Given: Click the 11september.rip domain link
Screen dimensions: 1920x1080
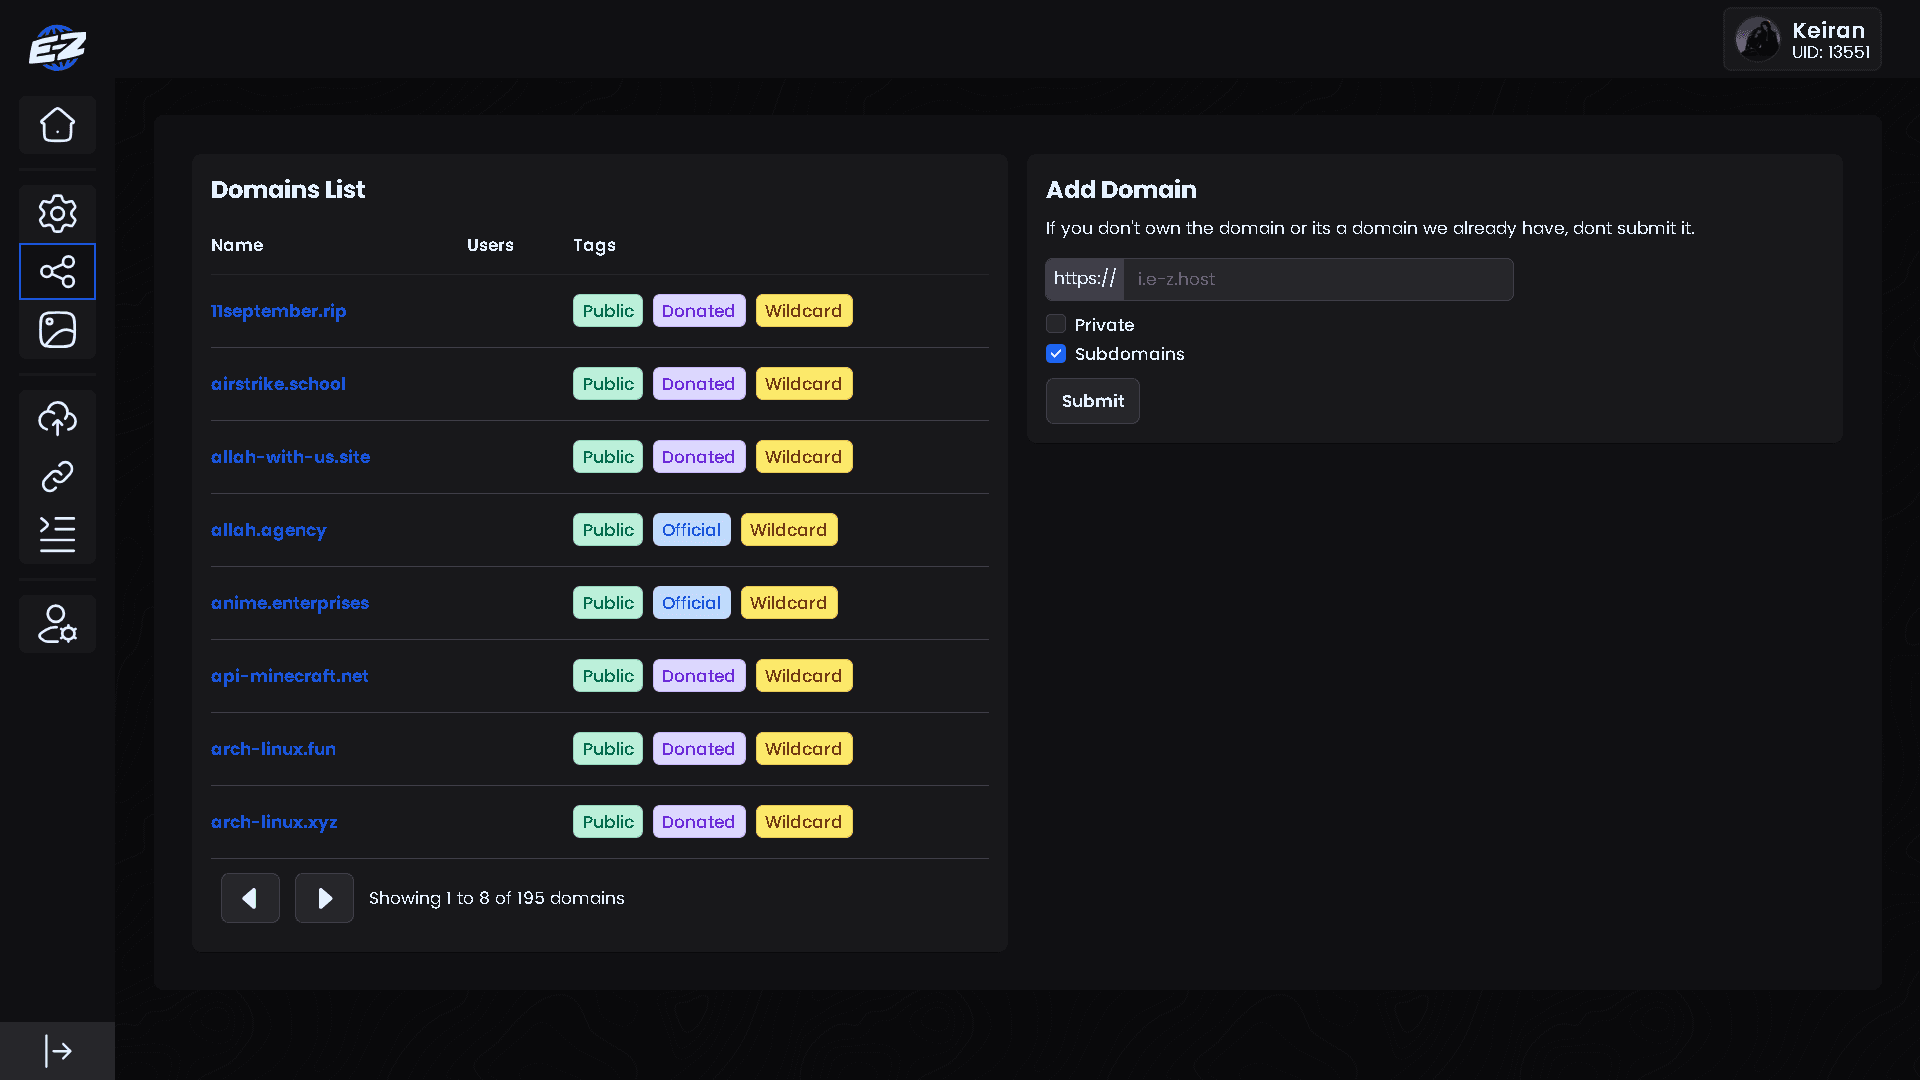Looking at the screenshot, I should (278, 310).
